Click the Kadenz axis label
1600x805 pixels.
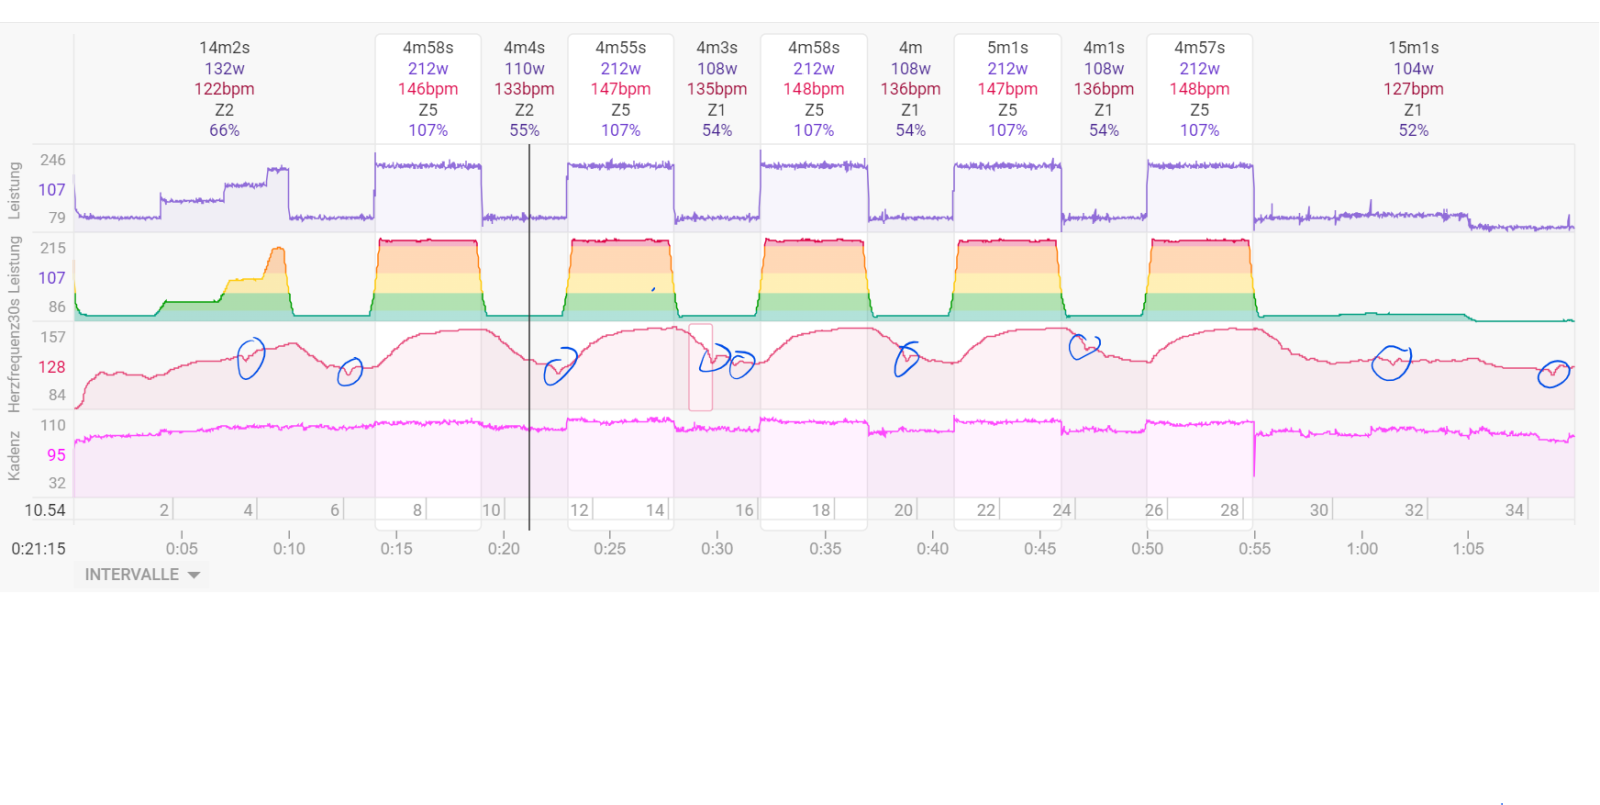(14, 456)
